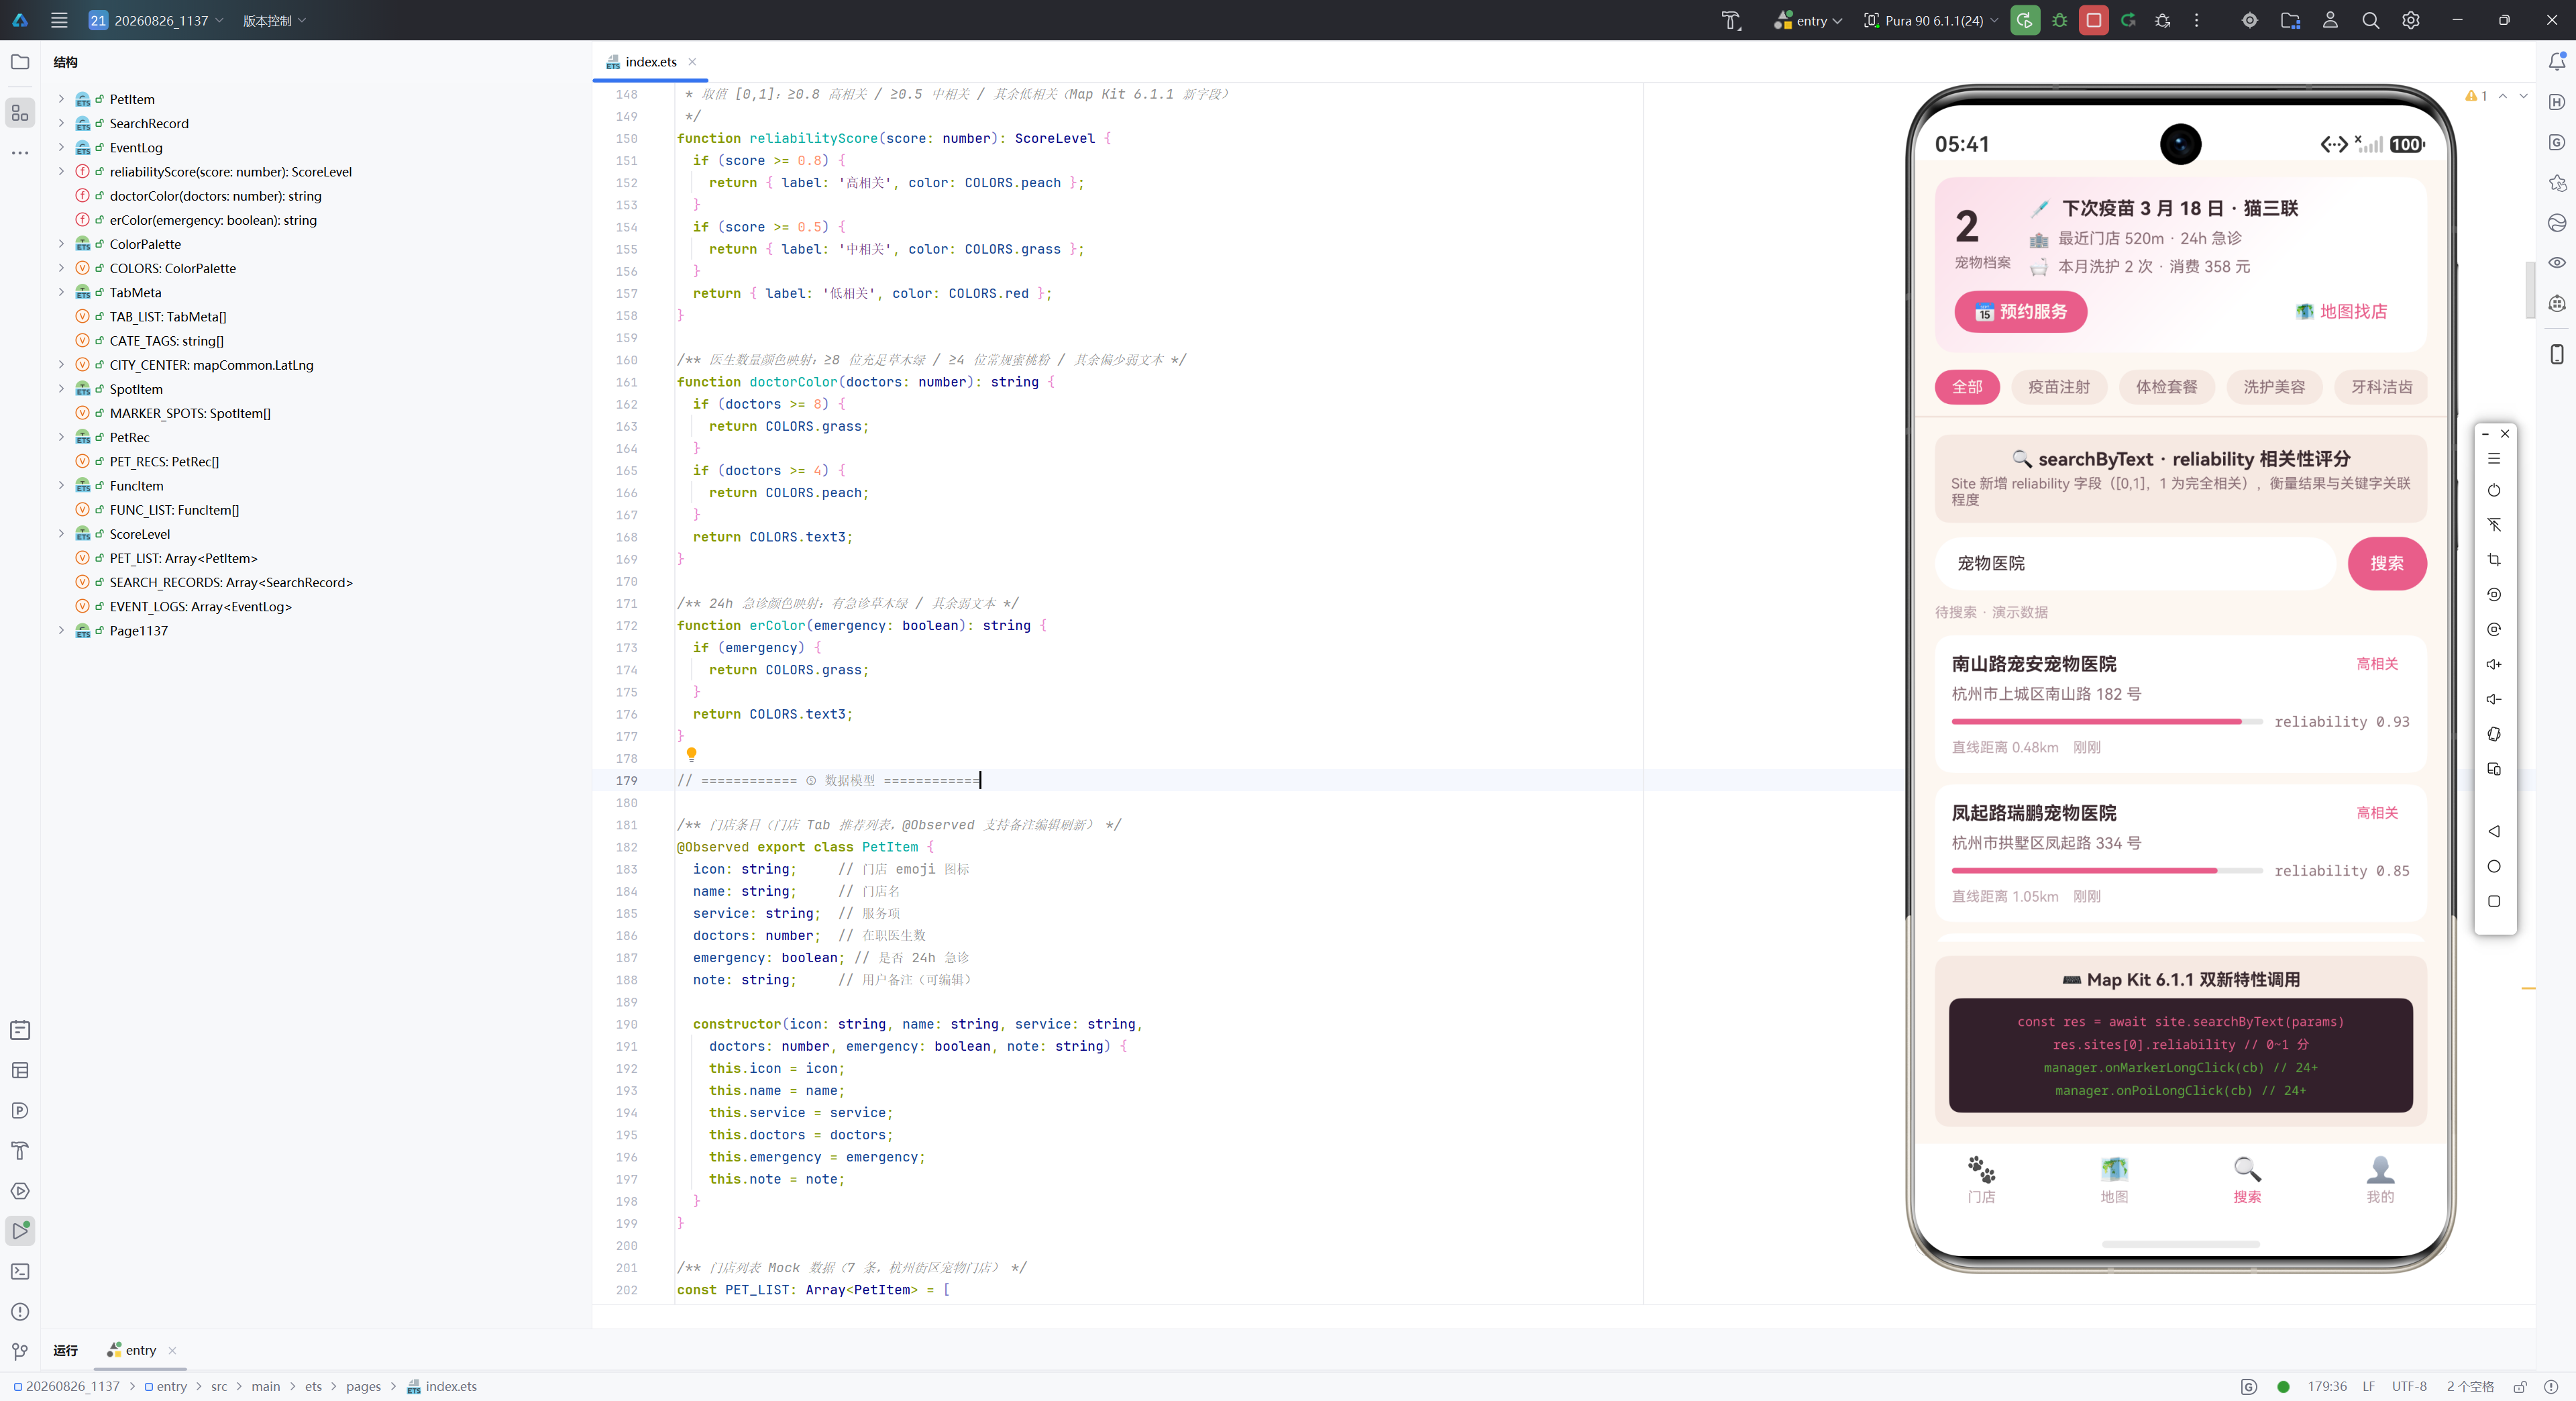Tap the 搜索 bottom tab in emulator
2576x1401 pixels.
[2247, 1180]
